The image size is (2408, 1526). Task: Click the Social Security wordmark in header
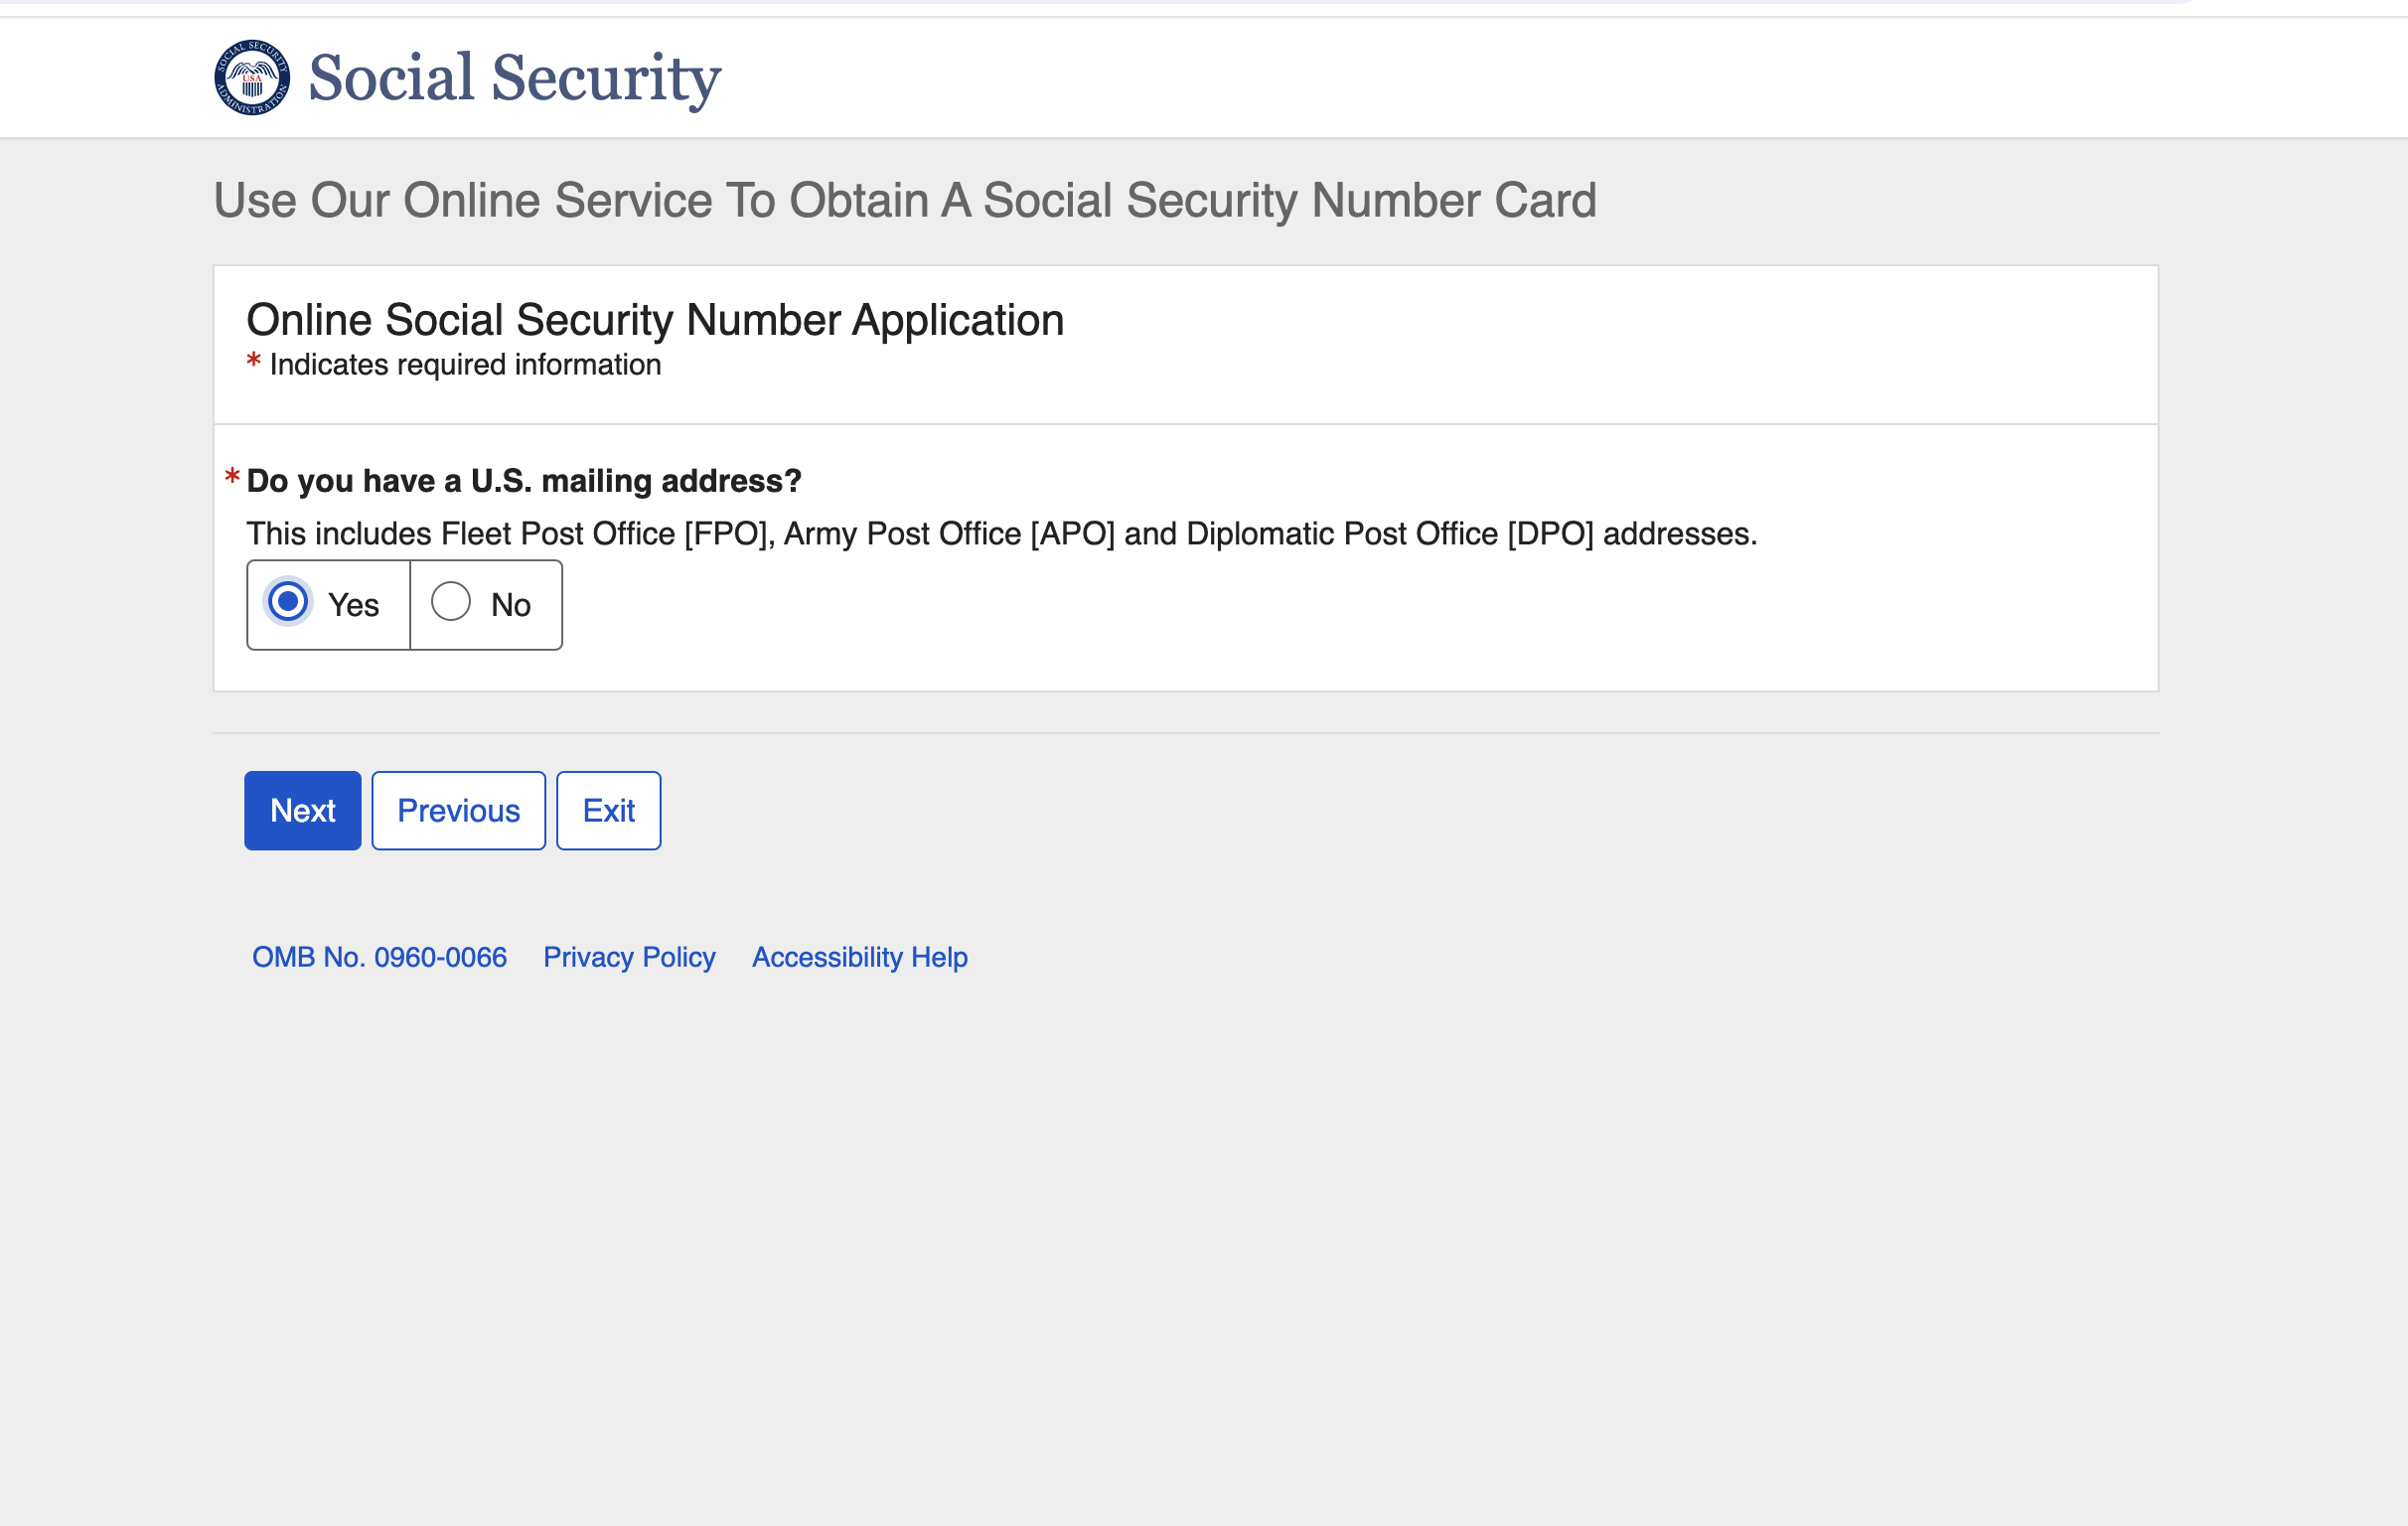515,78
